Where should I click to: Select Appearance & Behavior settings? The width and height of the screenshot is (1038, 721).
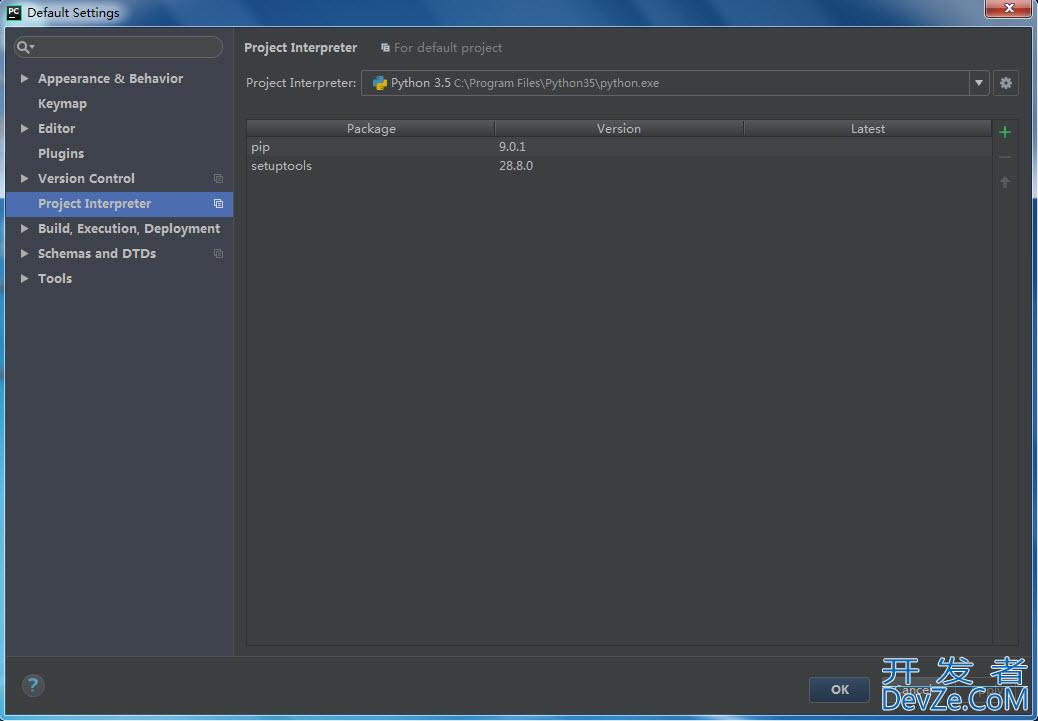(111, 78)
